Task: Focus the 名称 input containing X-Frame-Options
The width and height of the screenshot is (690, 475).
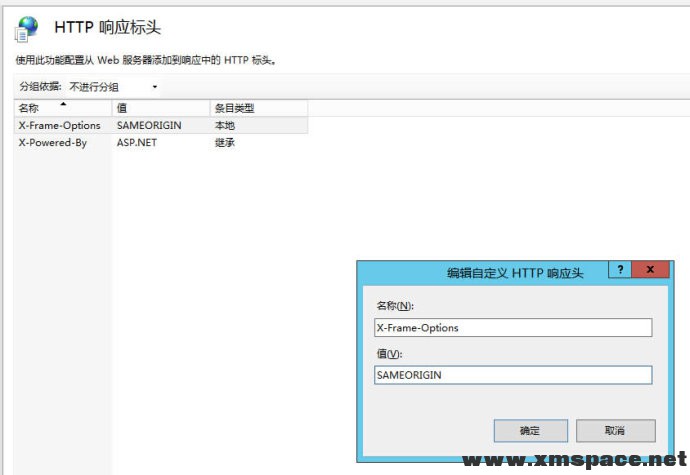Action: point(512,327)
